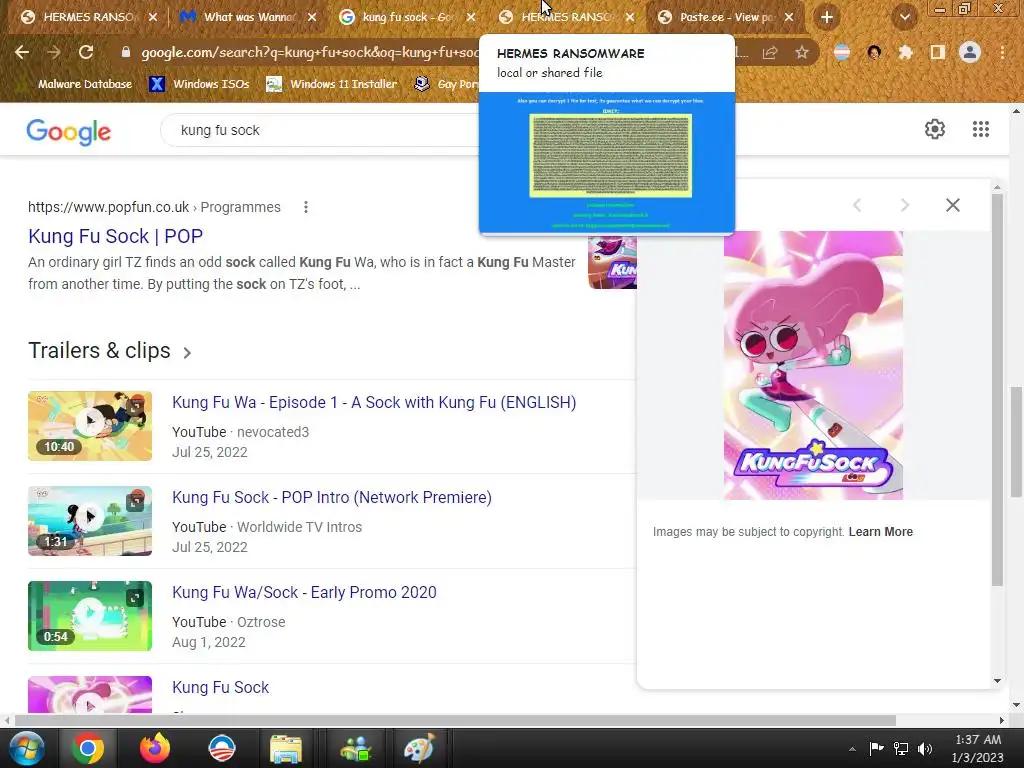This screenshot has width=1024, height=768.
Task: Bookmark this page with the star
Action: coord(802,52)
